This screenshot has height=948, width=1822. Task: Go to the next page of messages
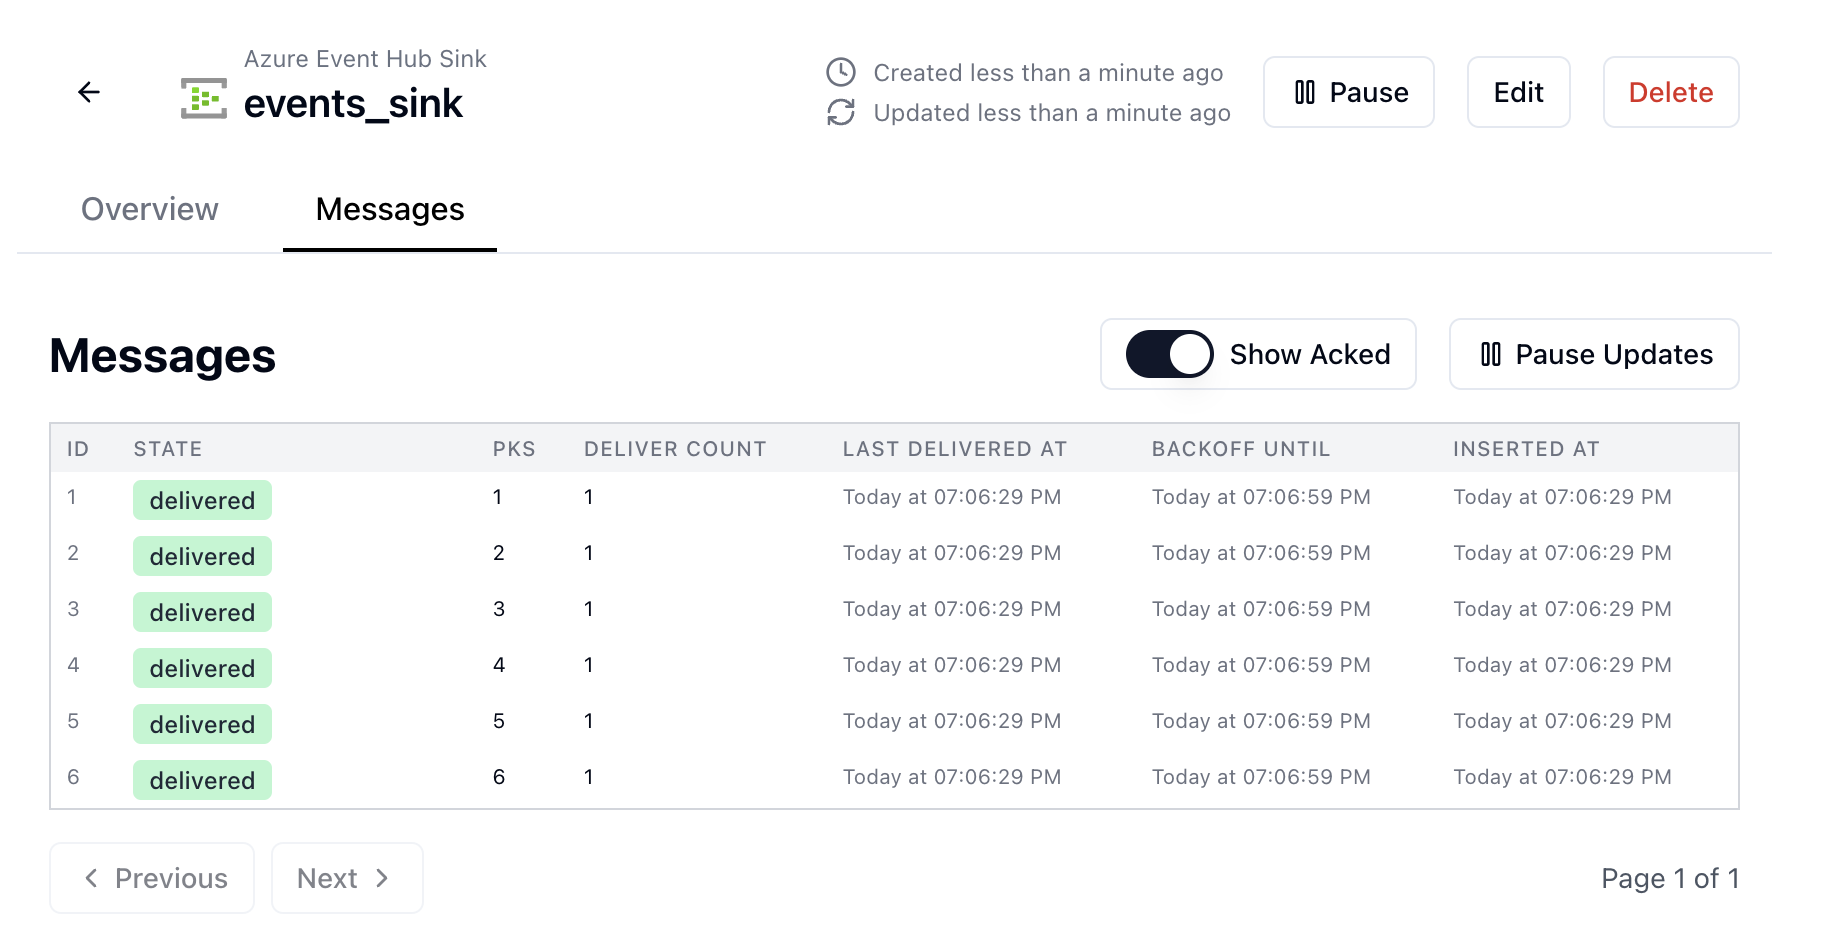click(347, 878)
